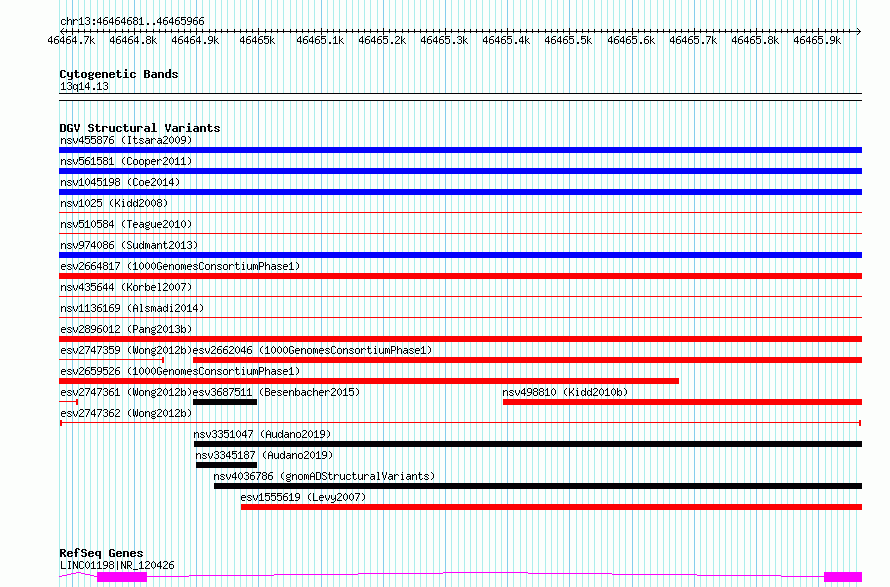Screen dimensions: 890x587
Task: Click the short black bar for nsv3345187
Action: coord(226,465)
